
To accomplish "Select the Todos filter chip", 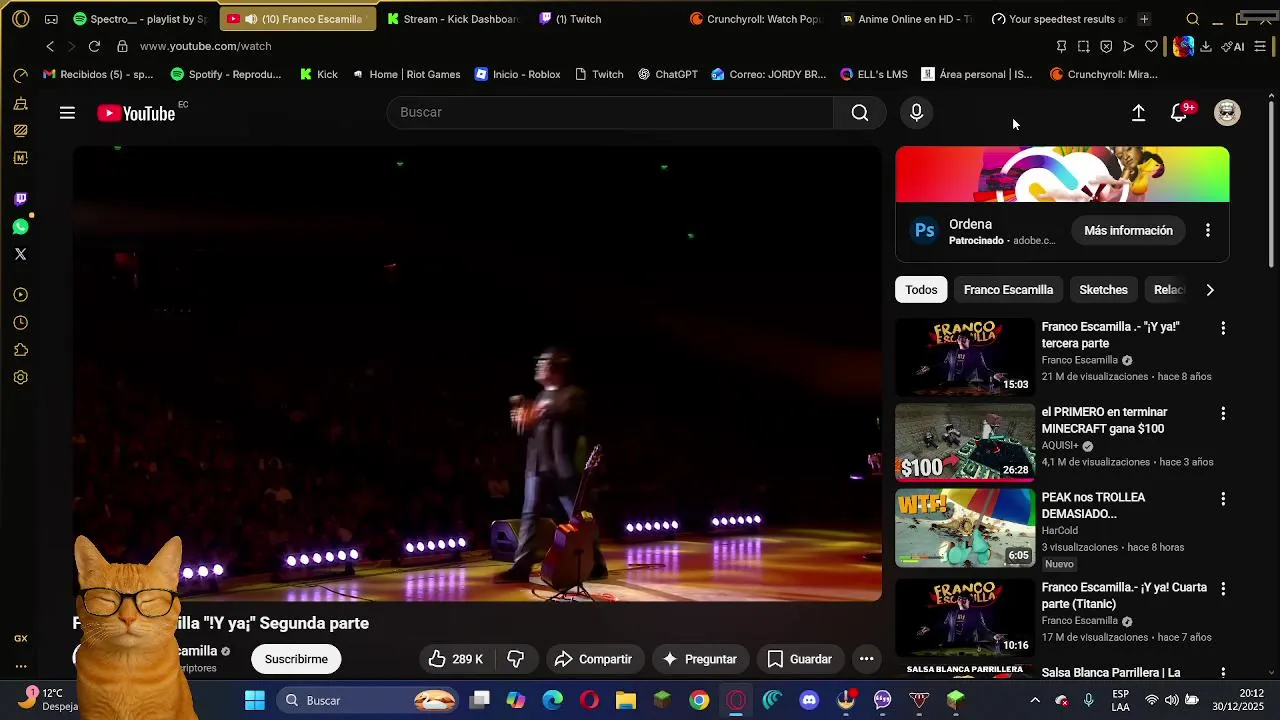I will (x=921, y=290).
